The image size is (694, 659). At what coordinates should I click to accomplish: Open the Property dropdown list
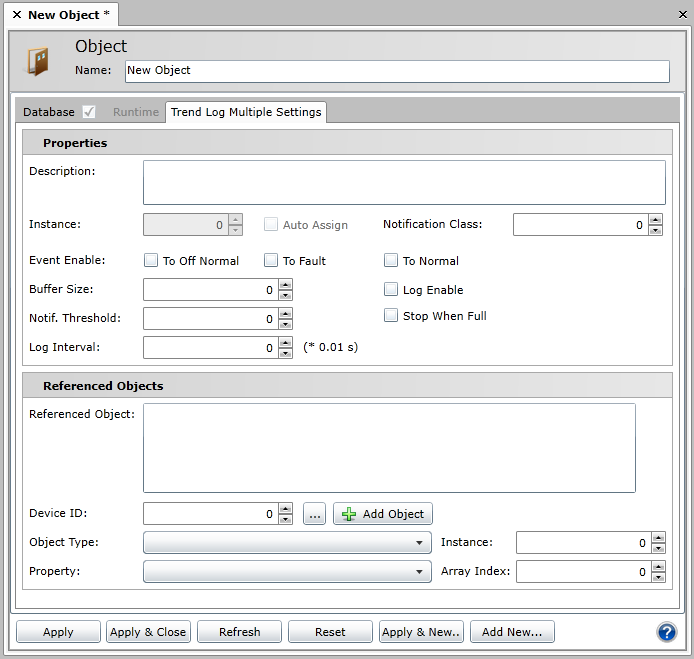(419, 572)
